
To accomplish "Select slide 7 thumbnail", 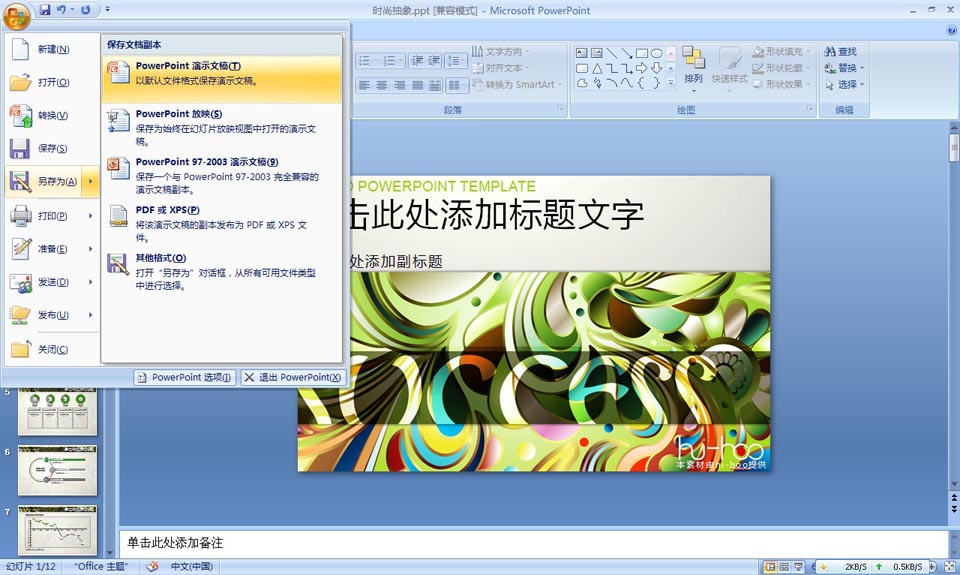I will tap(58, 530).
